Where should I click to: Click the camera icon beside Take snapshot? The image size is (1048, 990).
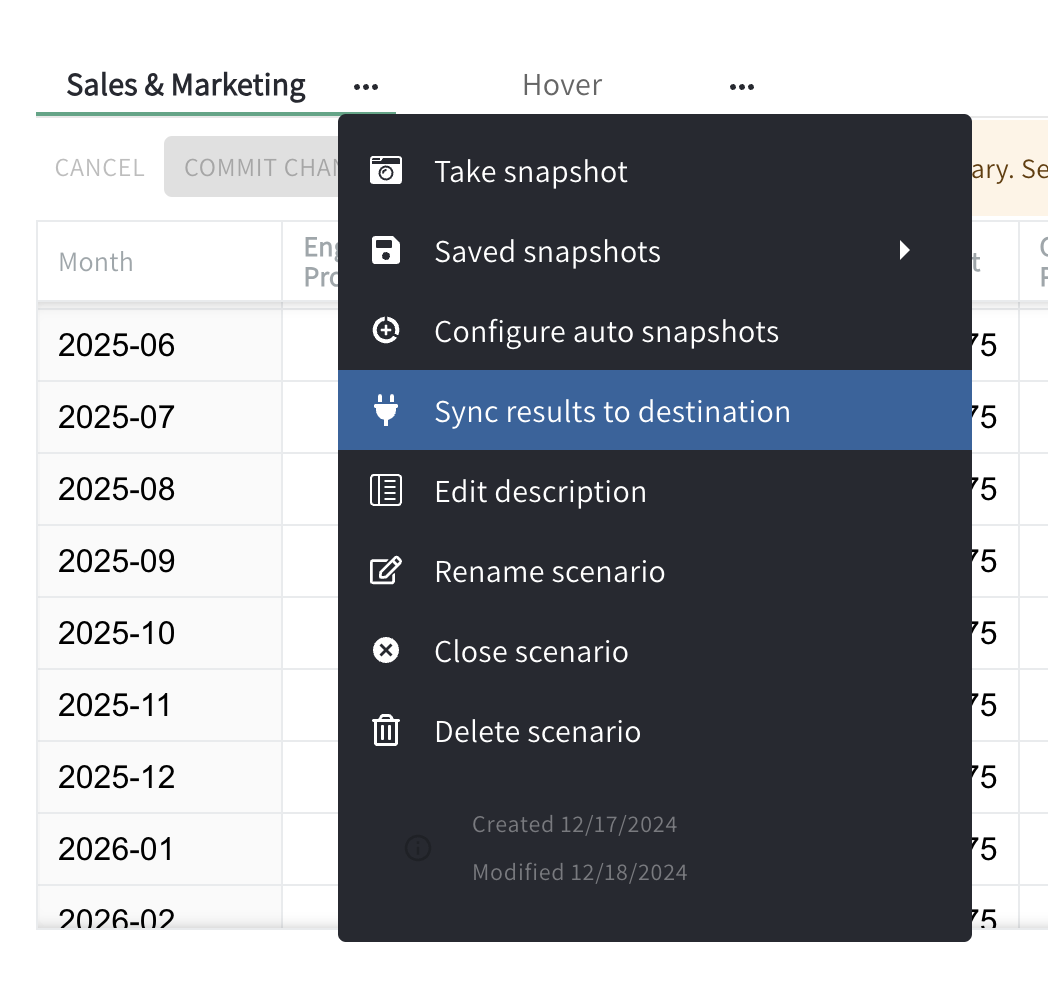click(x=386, y=170)
